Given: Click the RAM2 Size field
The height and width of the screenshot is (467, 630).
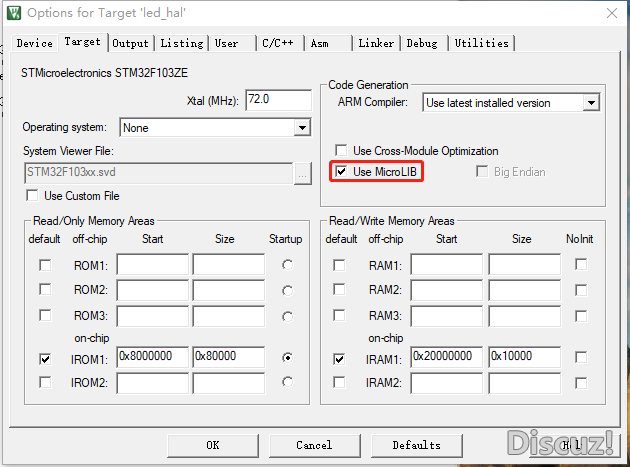Looking at the screenshot, I should click(x=524, y=290).
